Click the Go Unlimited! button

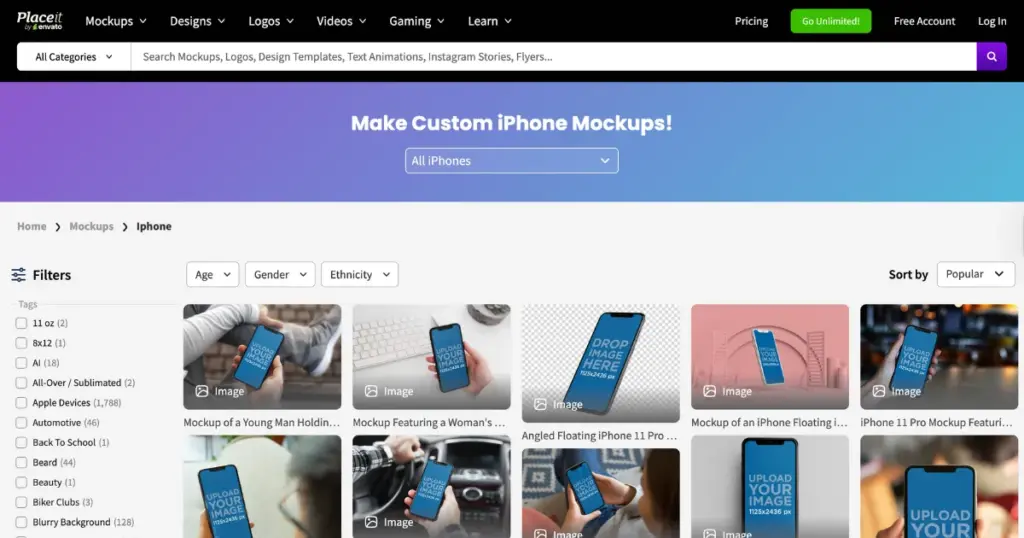831,21
